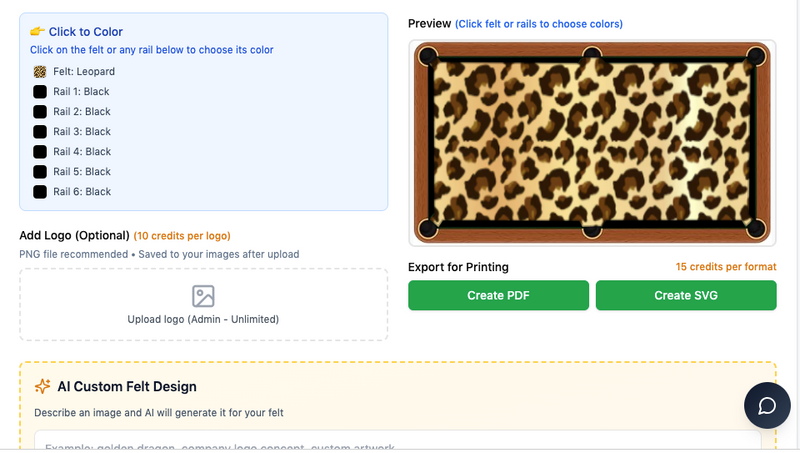Select the Rail 1 black color swatch
800x453 pixels.
point(40,92)
